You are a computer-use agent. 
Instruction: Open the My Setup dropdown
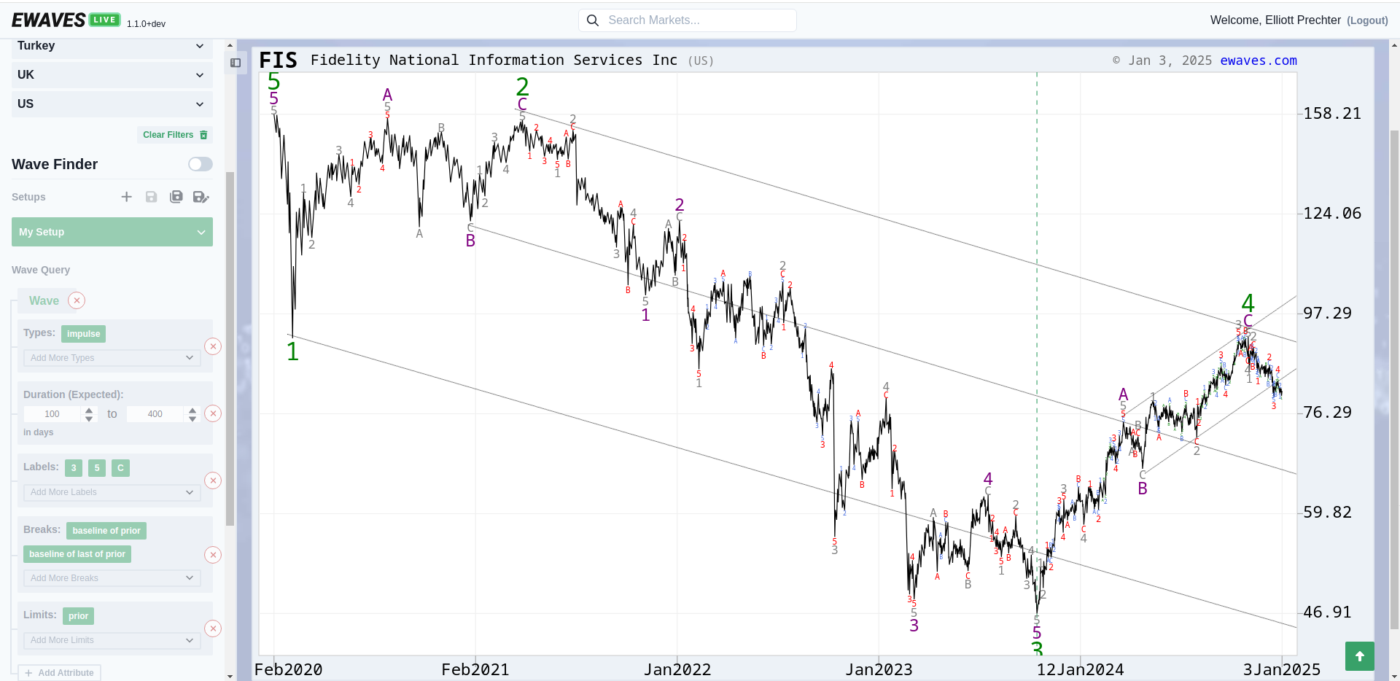pyautogui.click(x=112, y=232)
